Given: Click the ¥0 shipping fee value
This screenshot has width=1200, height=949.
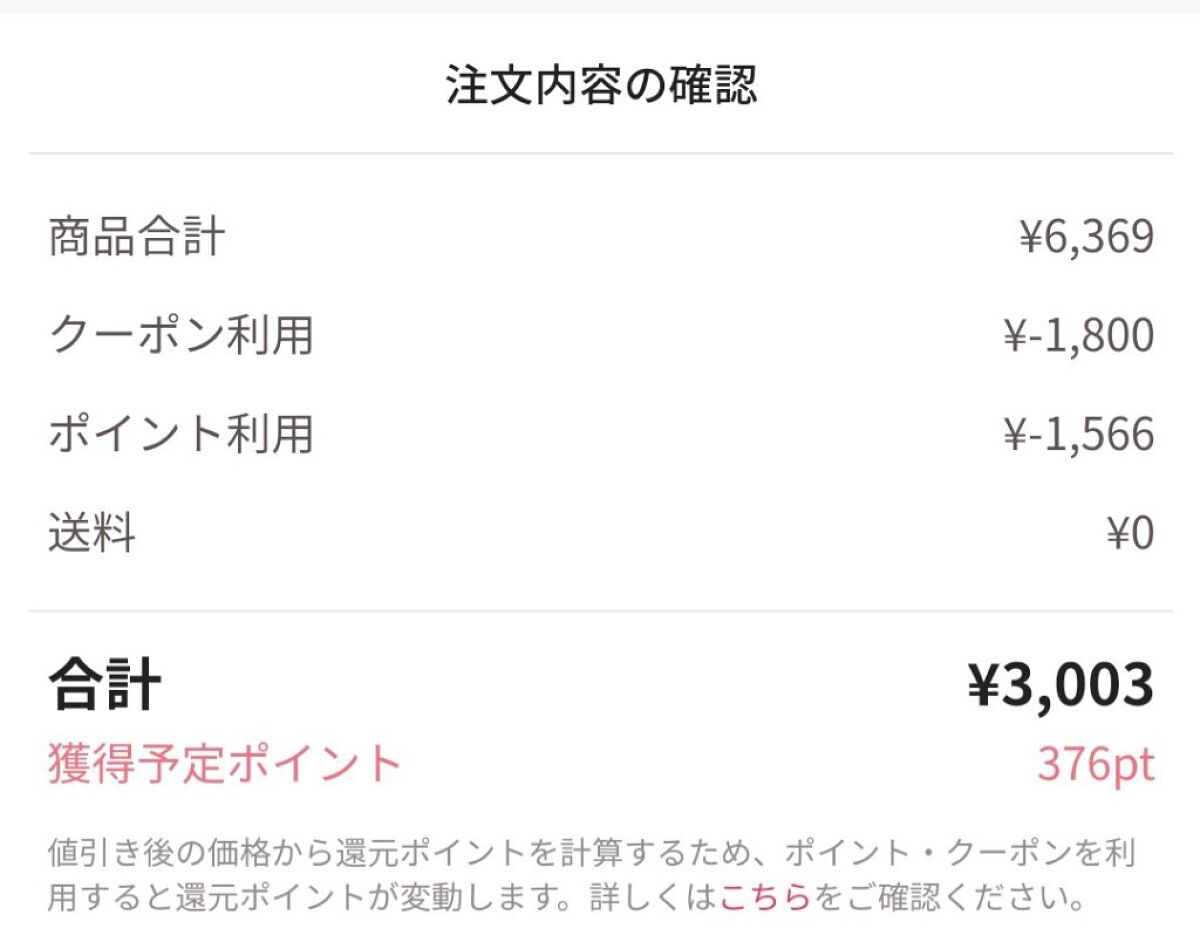Looking at the screenshot, I should 1129,533.
